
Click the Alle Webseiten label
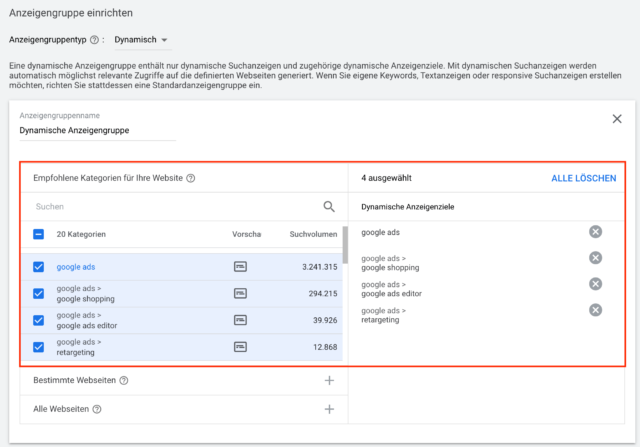[x=61, y=409]
